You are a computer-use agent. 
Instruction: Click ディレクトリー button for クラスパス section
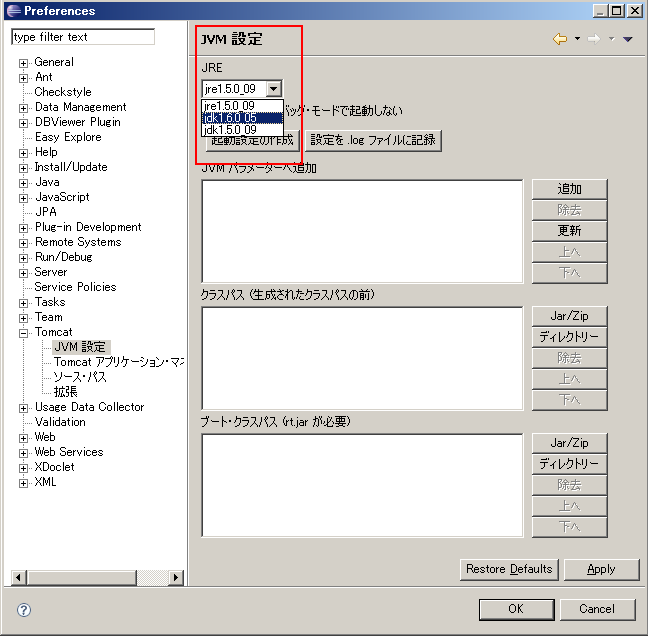click(x=569, y=337)
